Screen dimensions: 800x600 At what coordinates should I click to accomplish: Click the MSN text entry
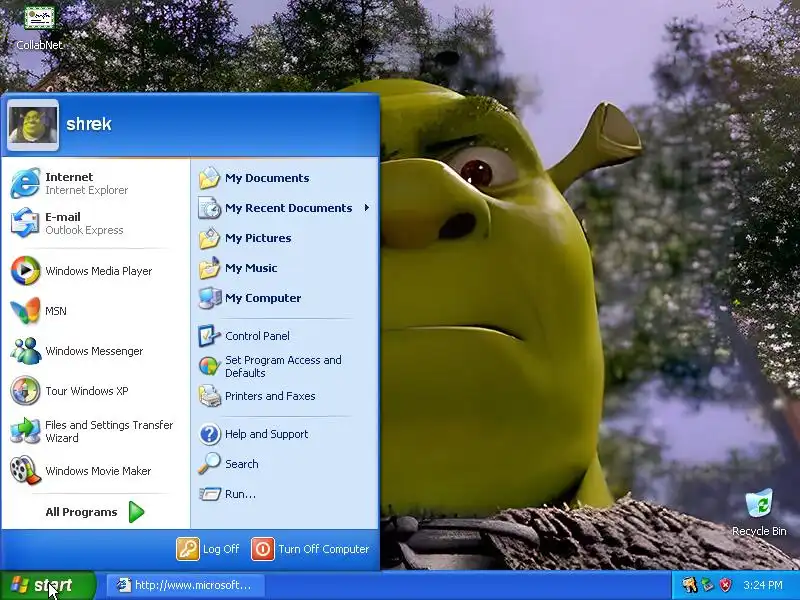pos(56,311)
